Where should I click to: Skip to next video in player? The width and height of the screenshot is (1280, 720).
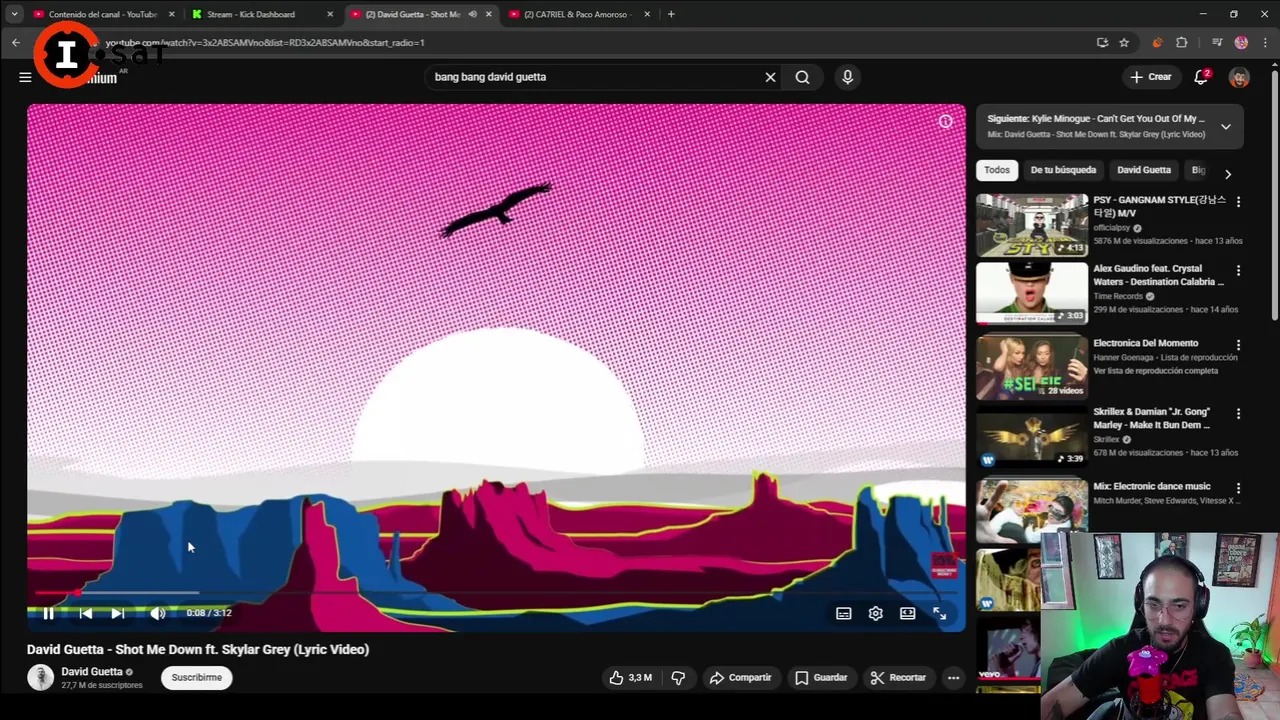(x=118, y=613)
